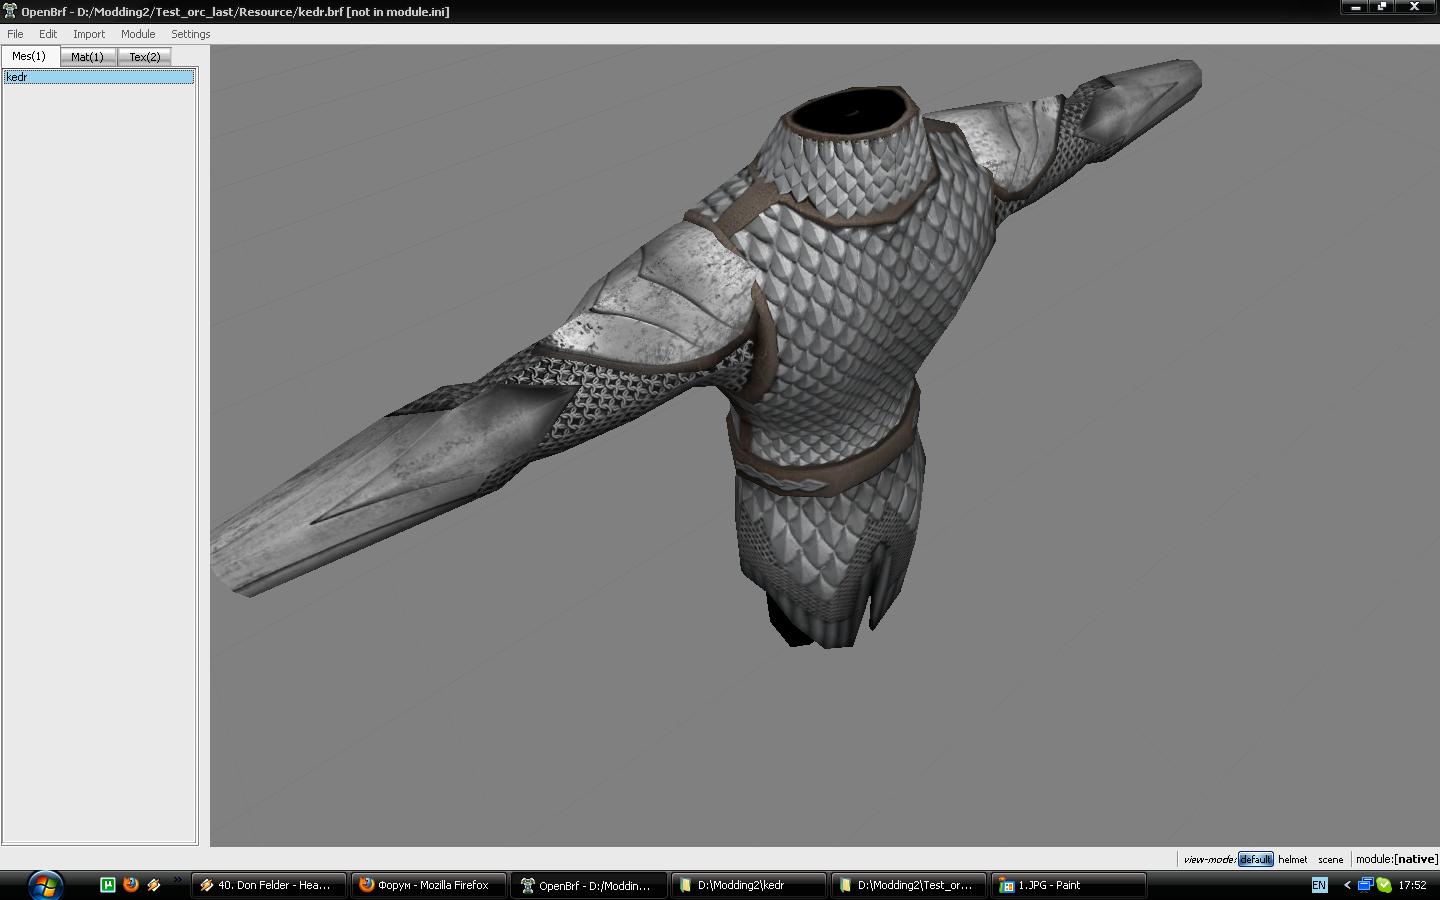This screenshot has width=1440, height=900.
Task: Click the OpenBrf taskbar button
Action: 588,885
